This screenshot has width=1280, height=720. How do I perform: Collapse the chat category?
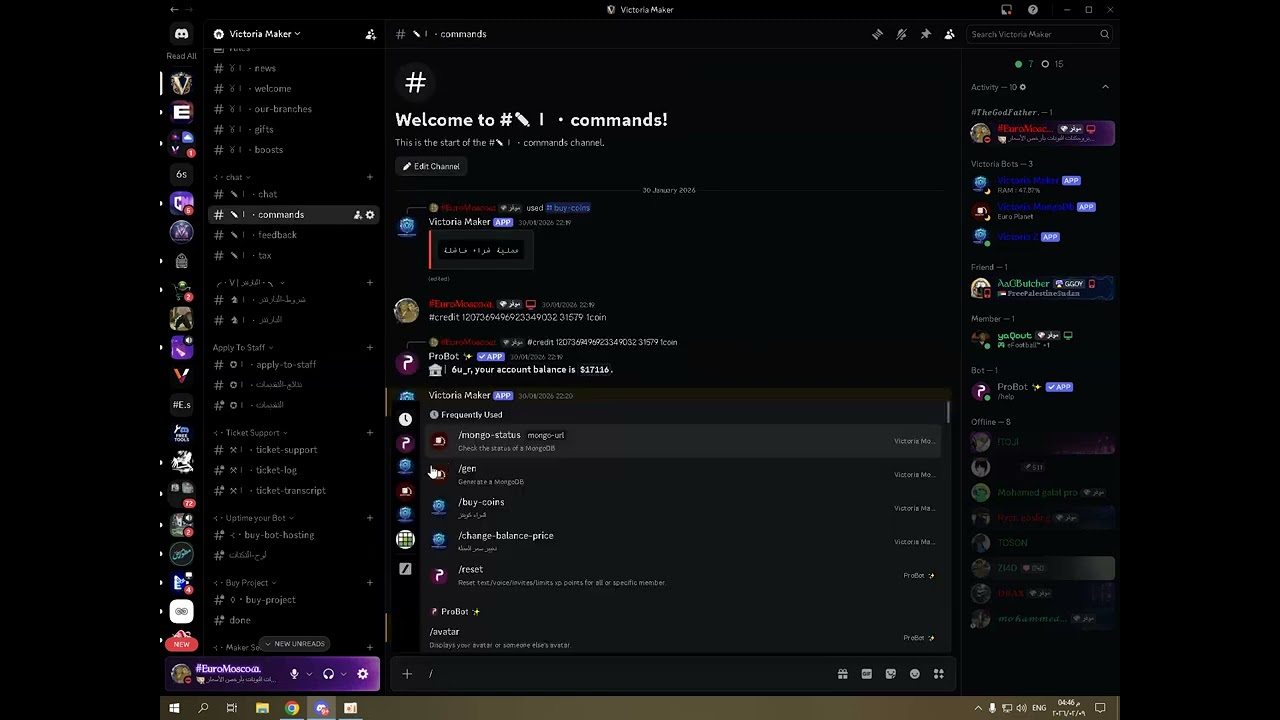pos(233,177)
